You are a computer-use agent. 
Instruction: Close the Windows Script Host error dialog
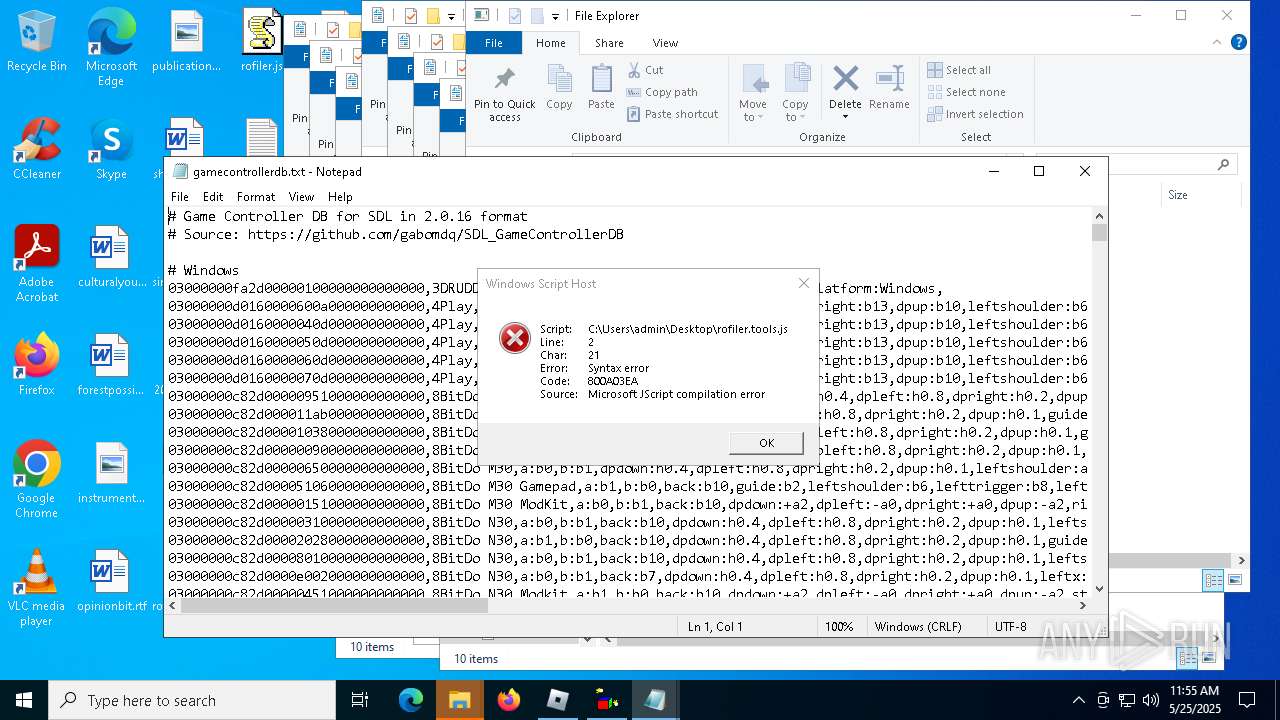click(803, 283)
